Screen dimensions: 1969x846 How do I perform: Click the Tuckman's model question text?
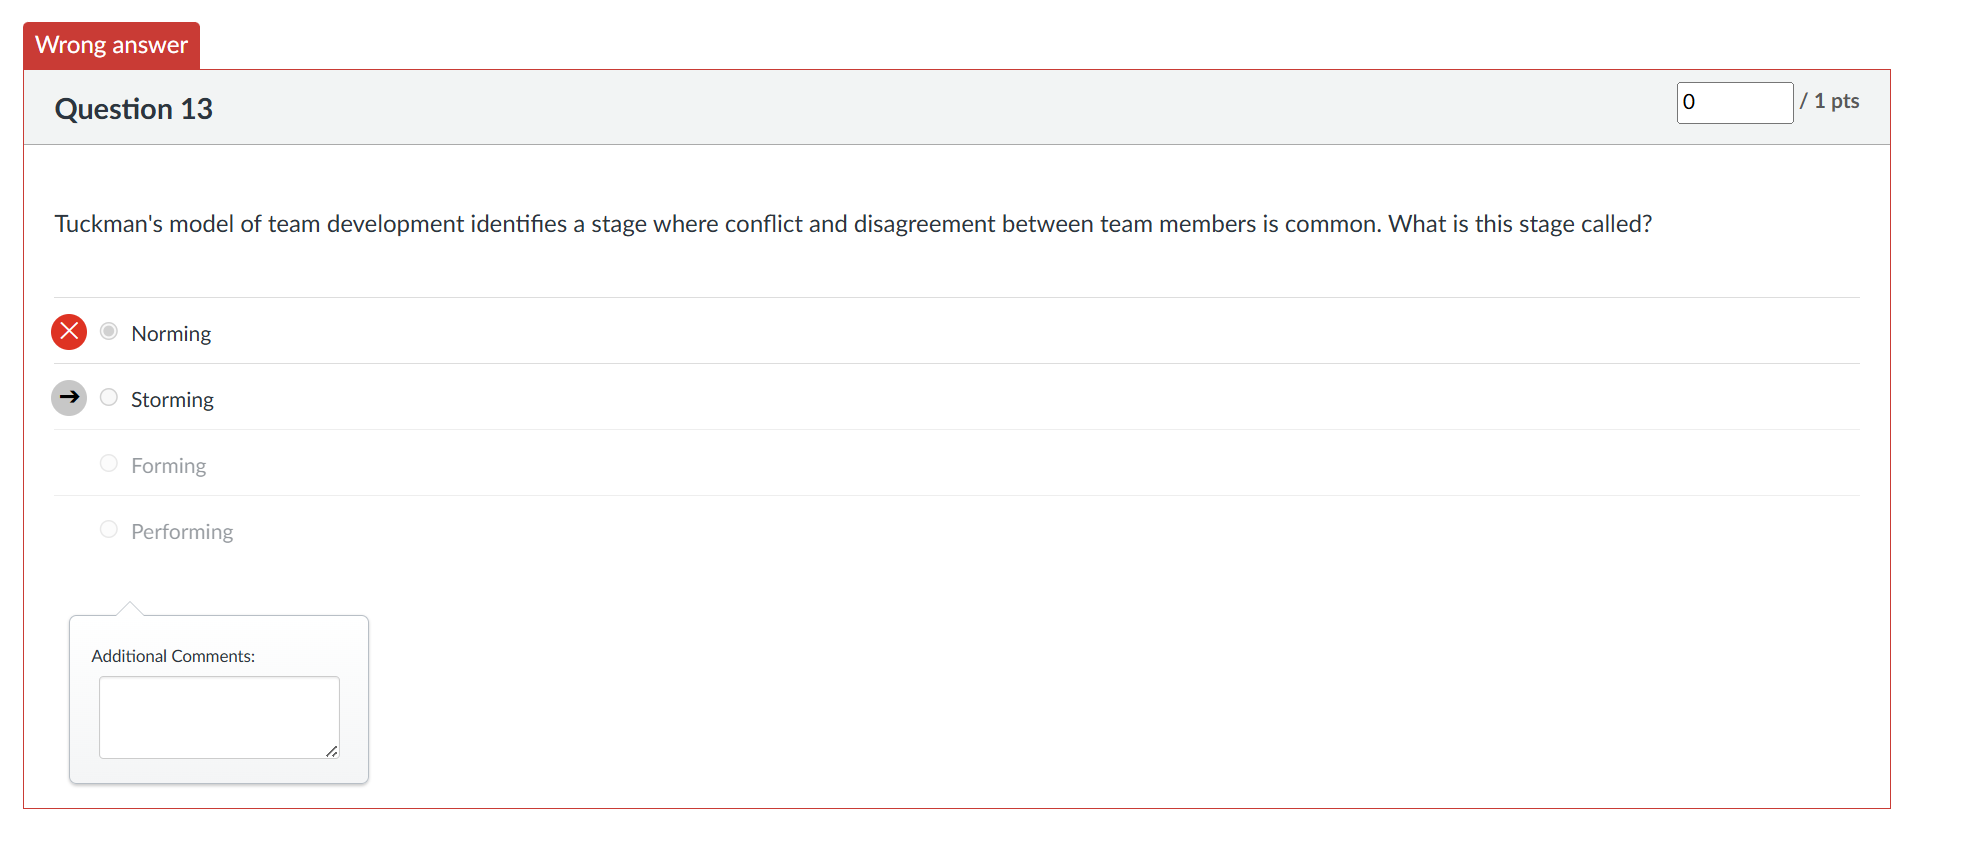[x=853, y=224]
